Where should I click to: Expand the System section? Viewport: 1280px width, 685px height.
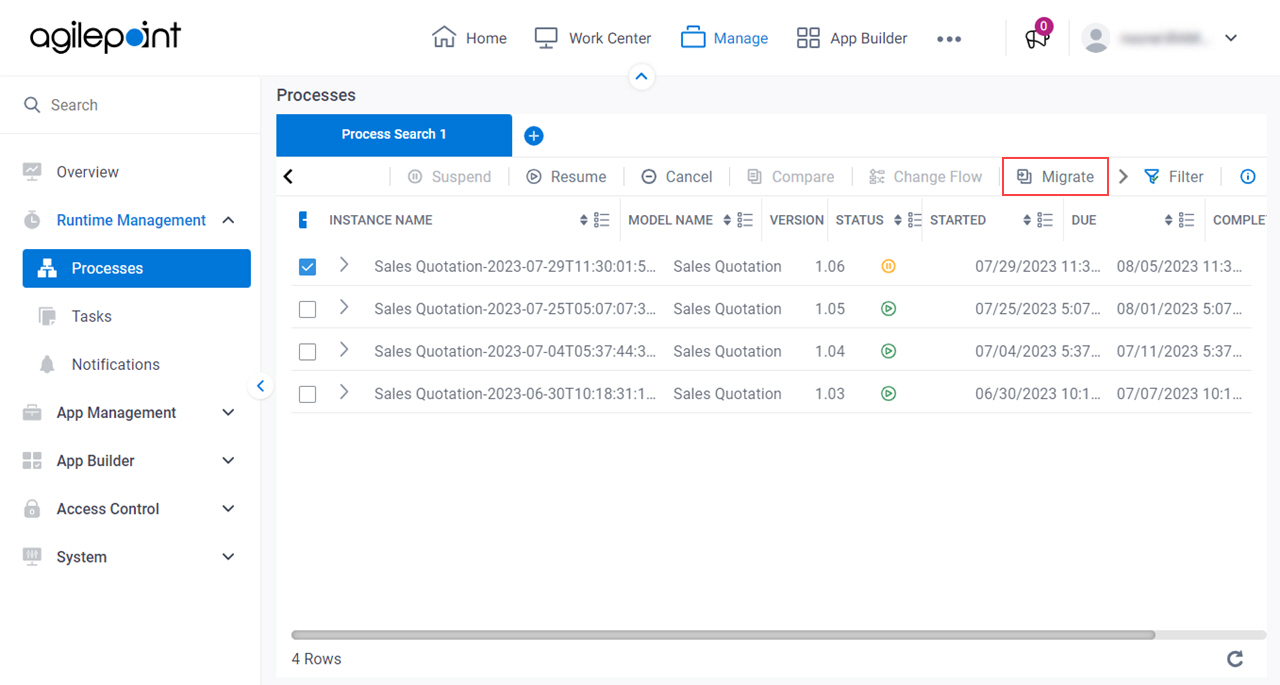pyautogui.click(x=228, y=557)
